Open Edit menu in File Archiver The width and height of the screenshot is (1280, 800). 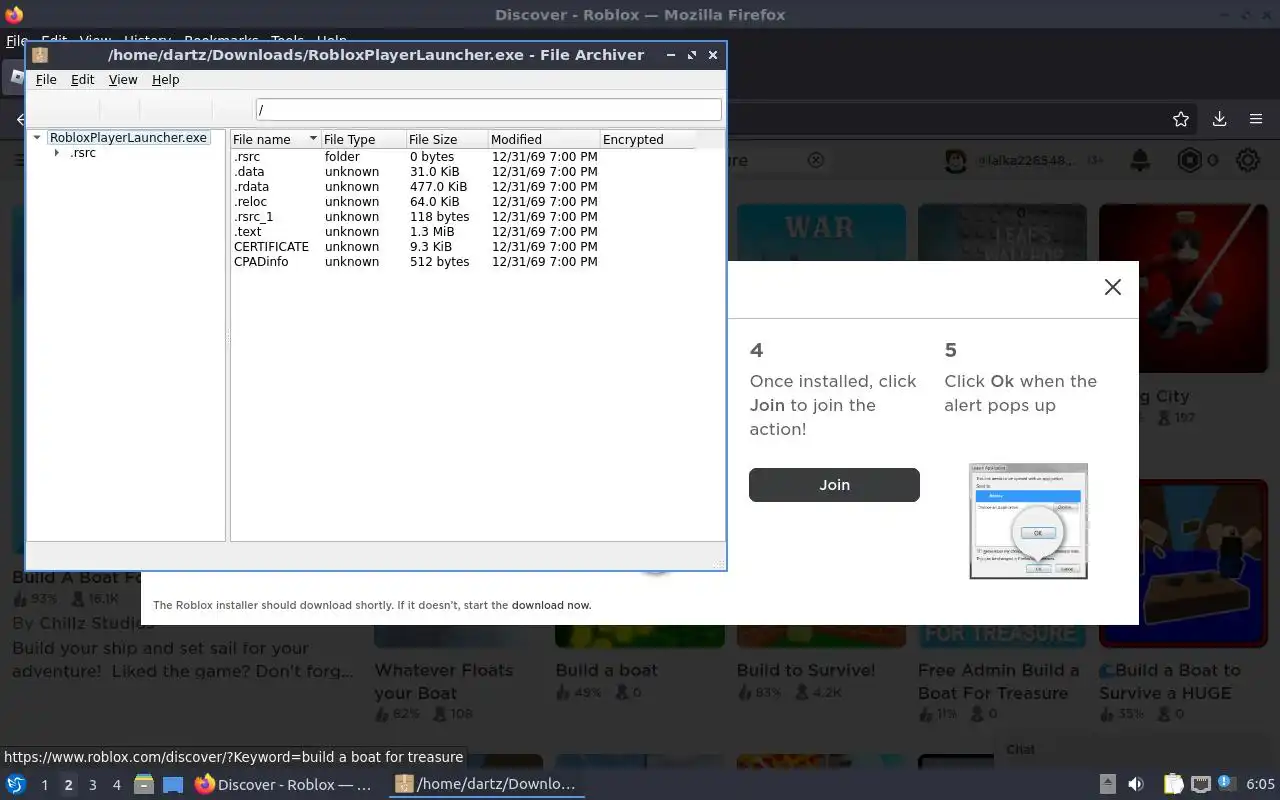click(x=83, y=80)
